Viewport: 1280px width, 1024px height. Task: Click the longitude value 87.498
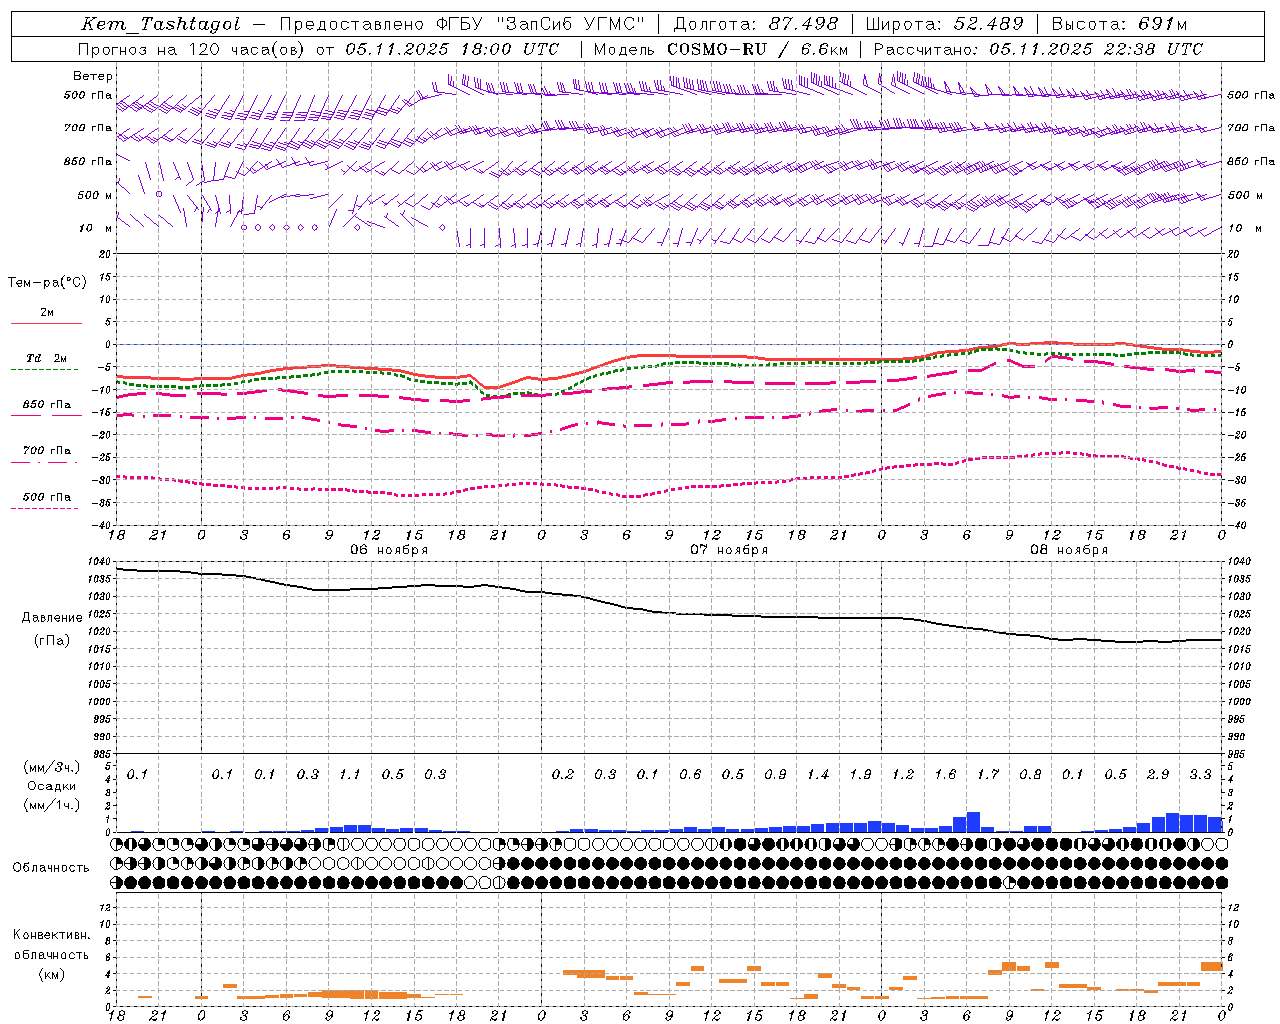(x=805, y=24)
